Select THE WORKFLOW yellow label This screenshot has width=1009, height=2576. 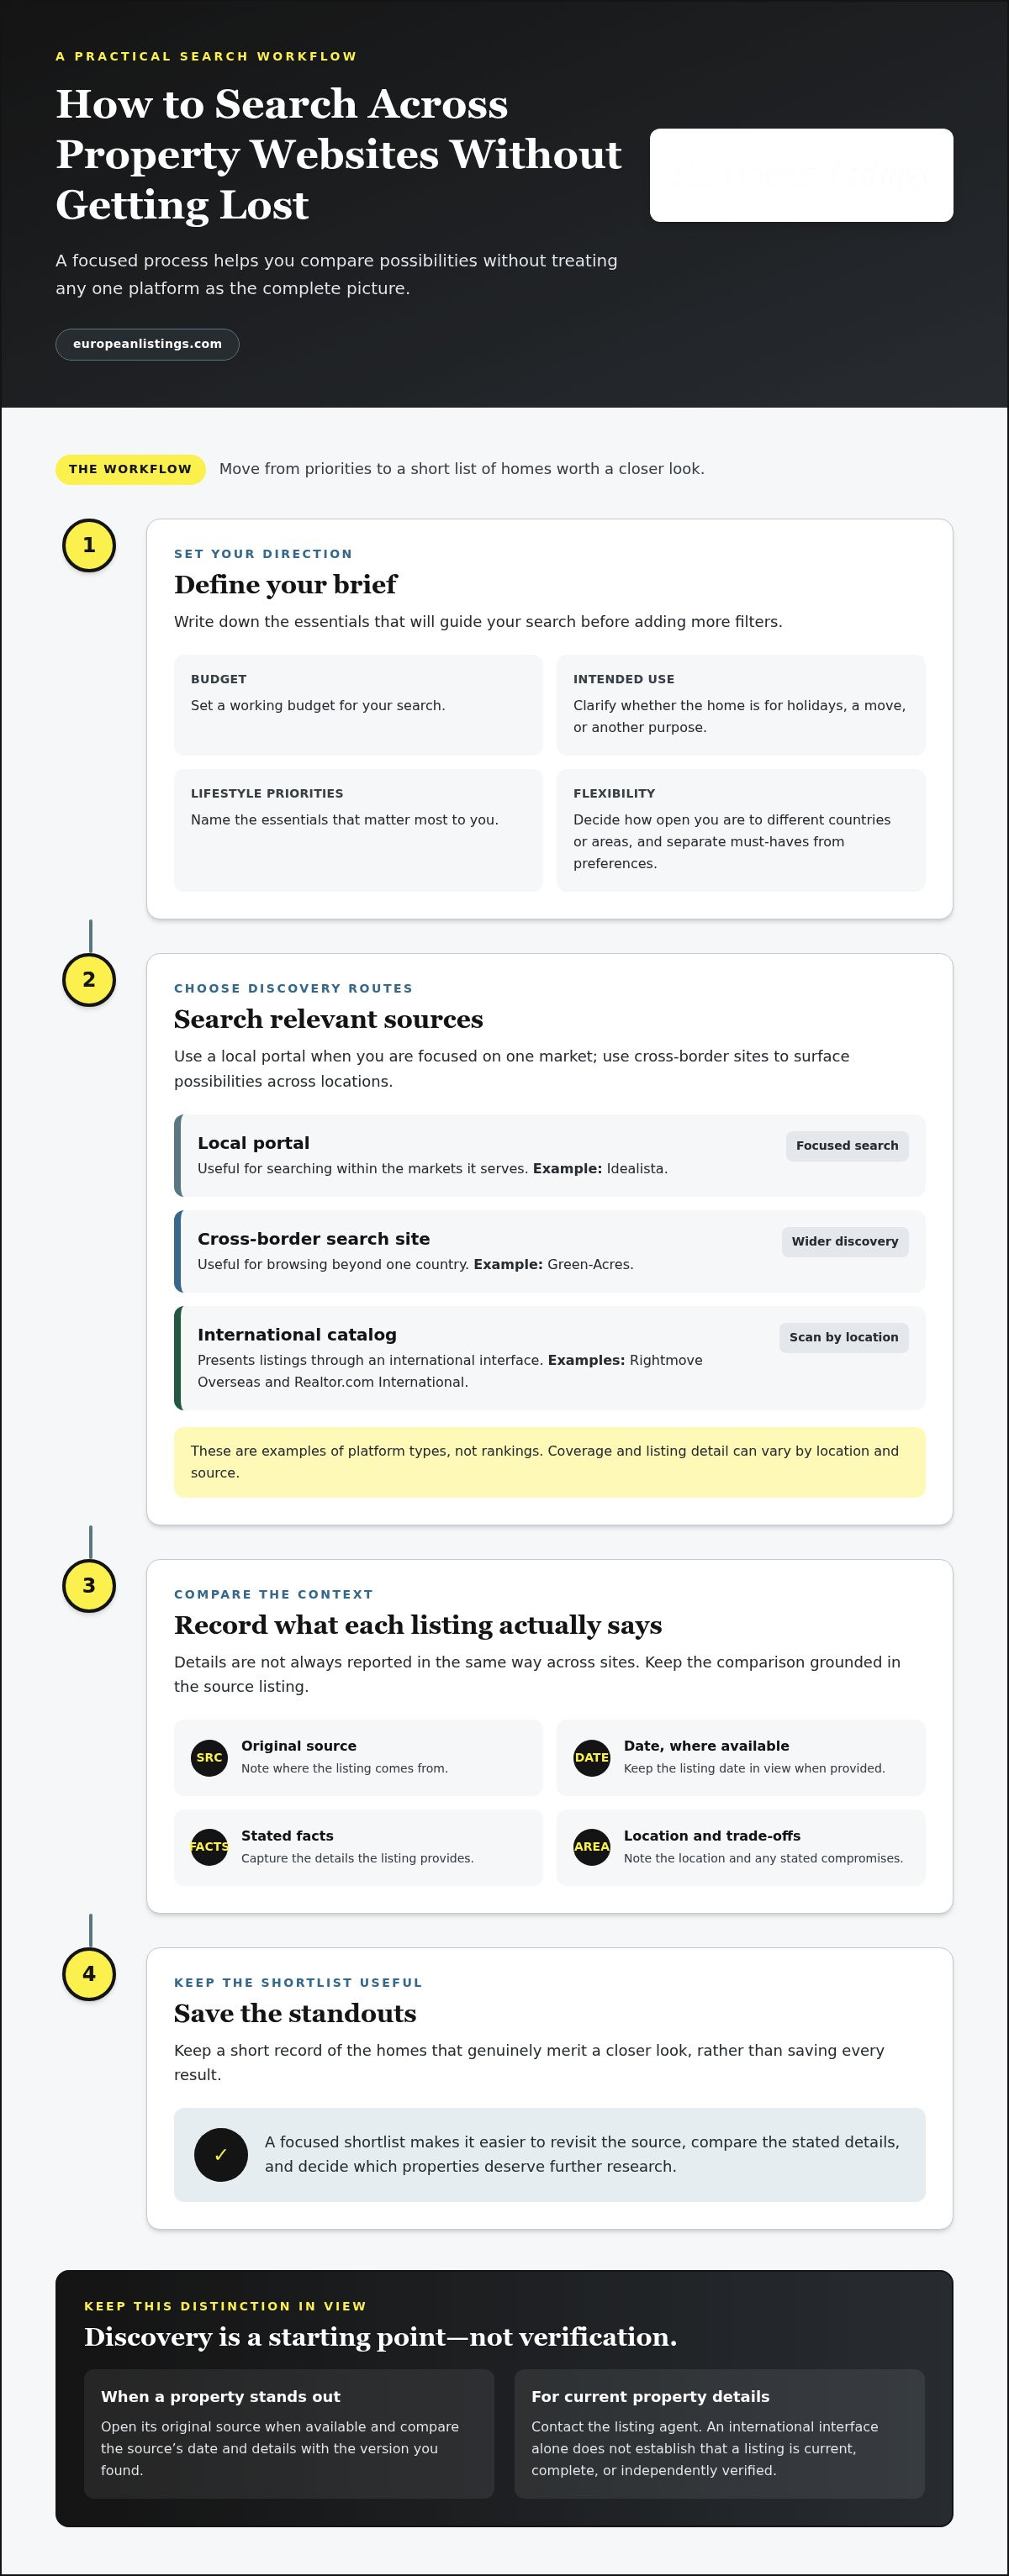[x=130, y=469]
